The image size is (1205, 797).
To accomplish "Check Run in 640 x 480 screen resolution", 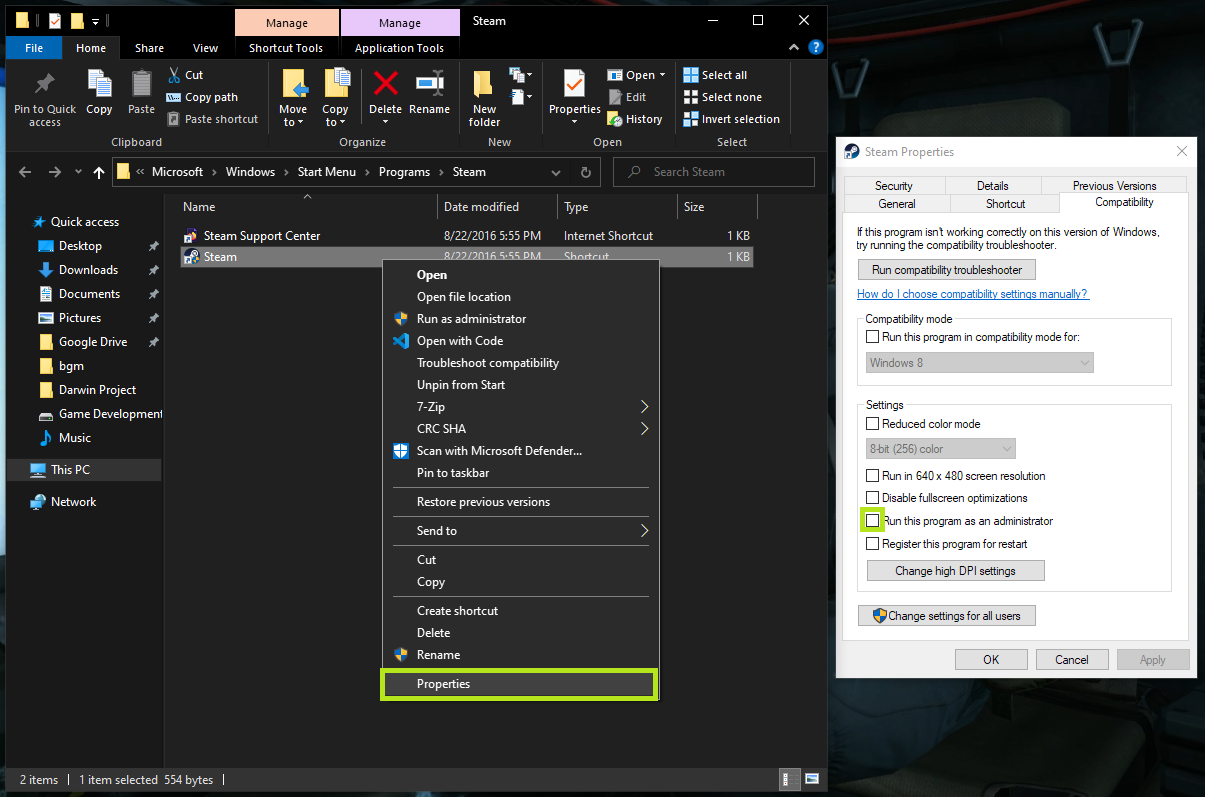I will [x=872, y=476].
